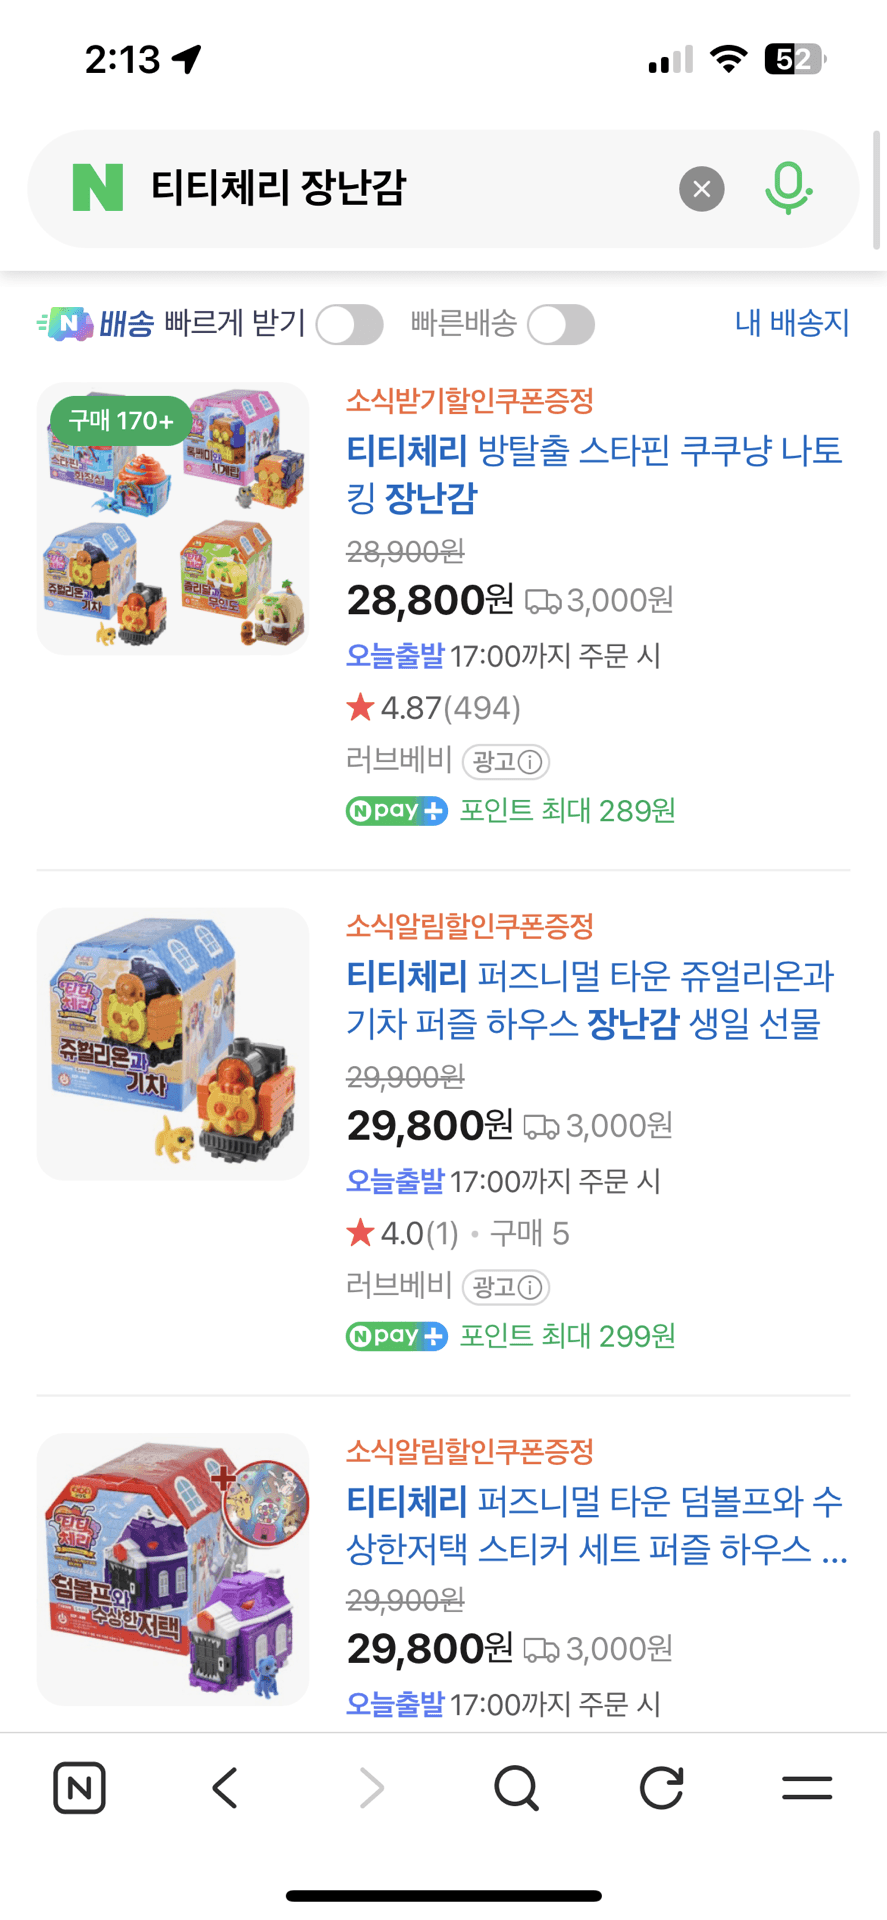Screen dimensions: 887x1920
Task: Open the hamburger menu icon
Action: pos(807,1788)
